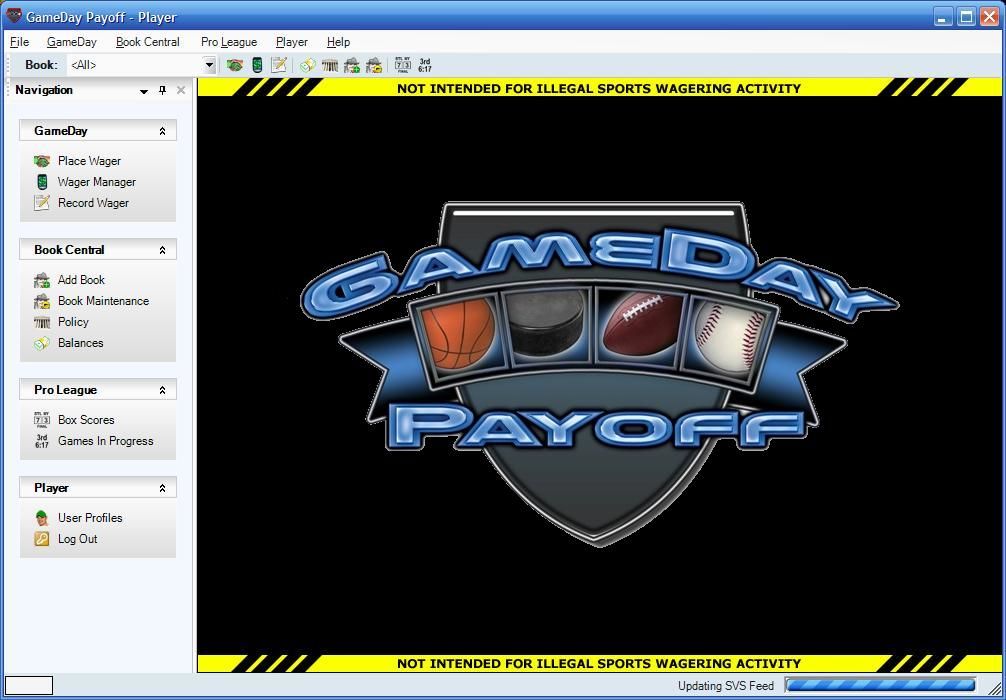Click the Add Book toolbar icon
1006x700 pixels.
[352, 65]
